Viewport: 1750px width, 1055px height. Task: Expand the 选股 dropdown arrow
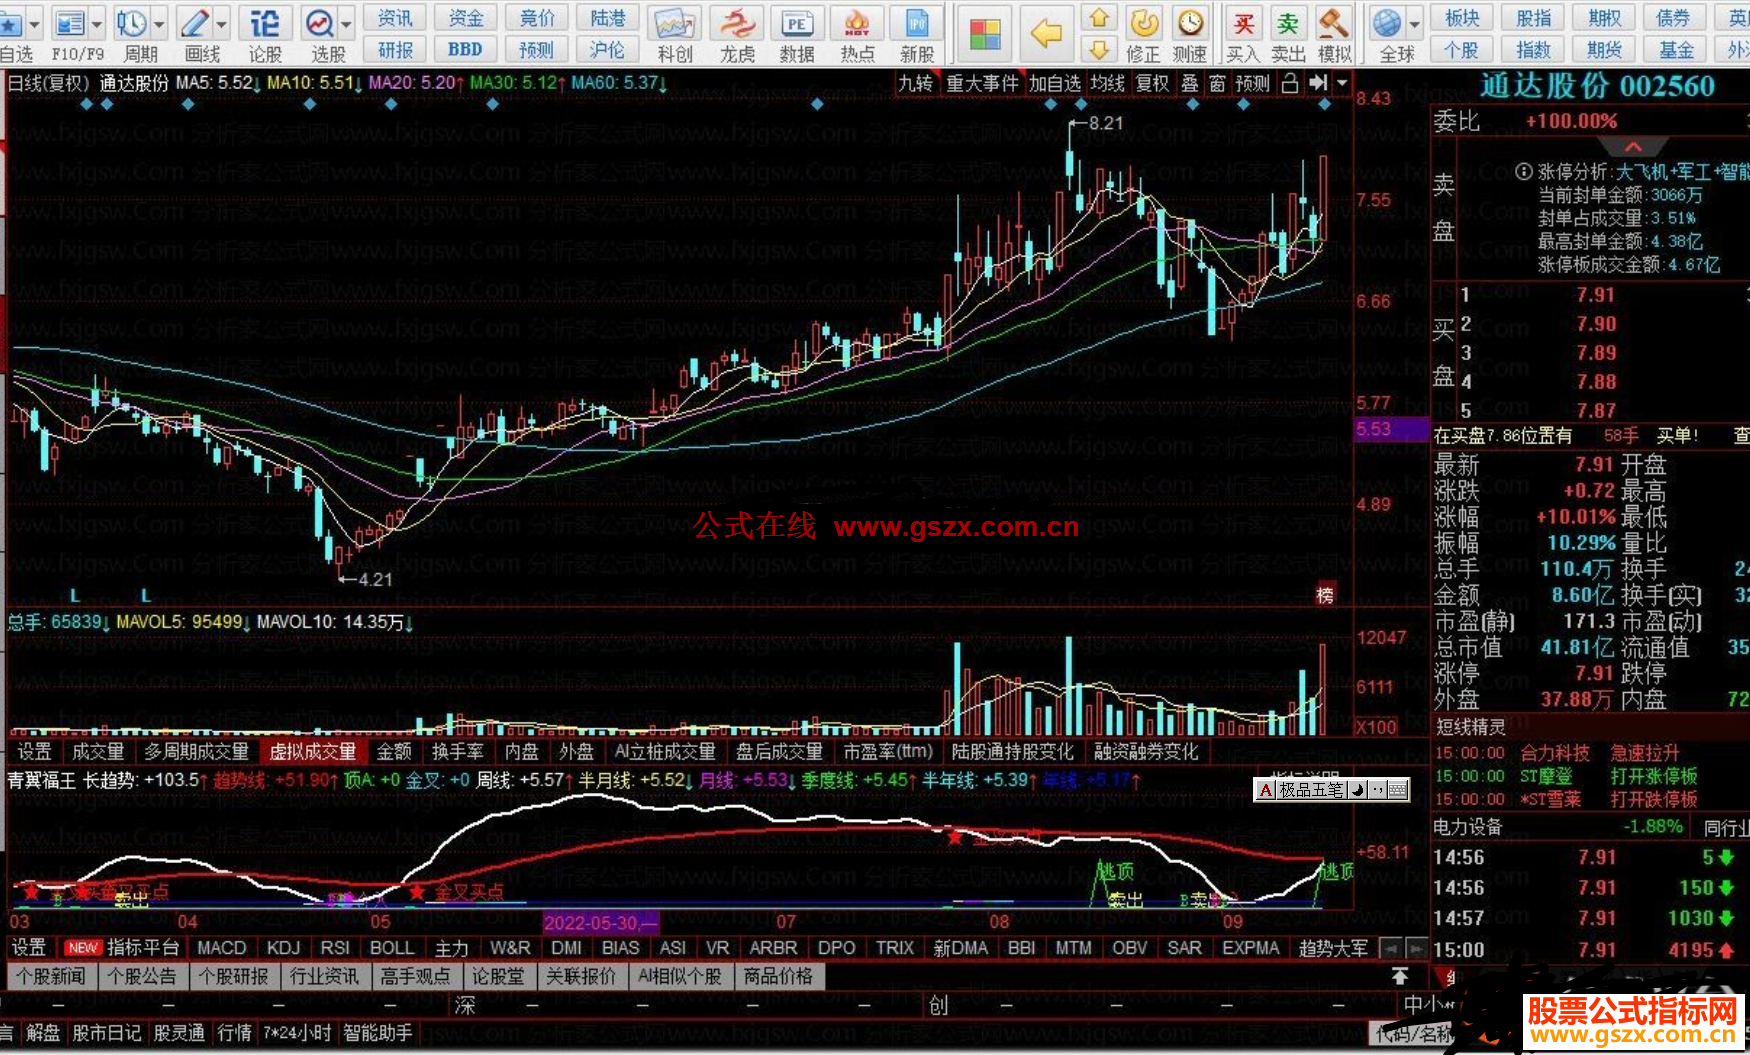point(346,23)
